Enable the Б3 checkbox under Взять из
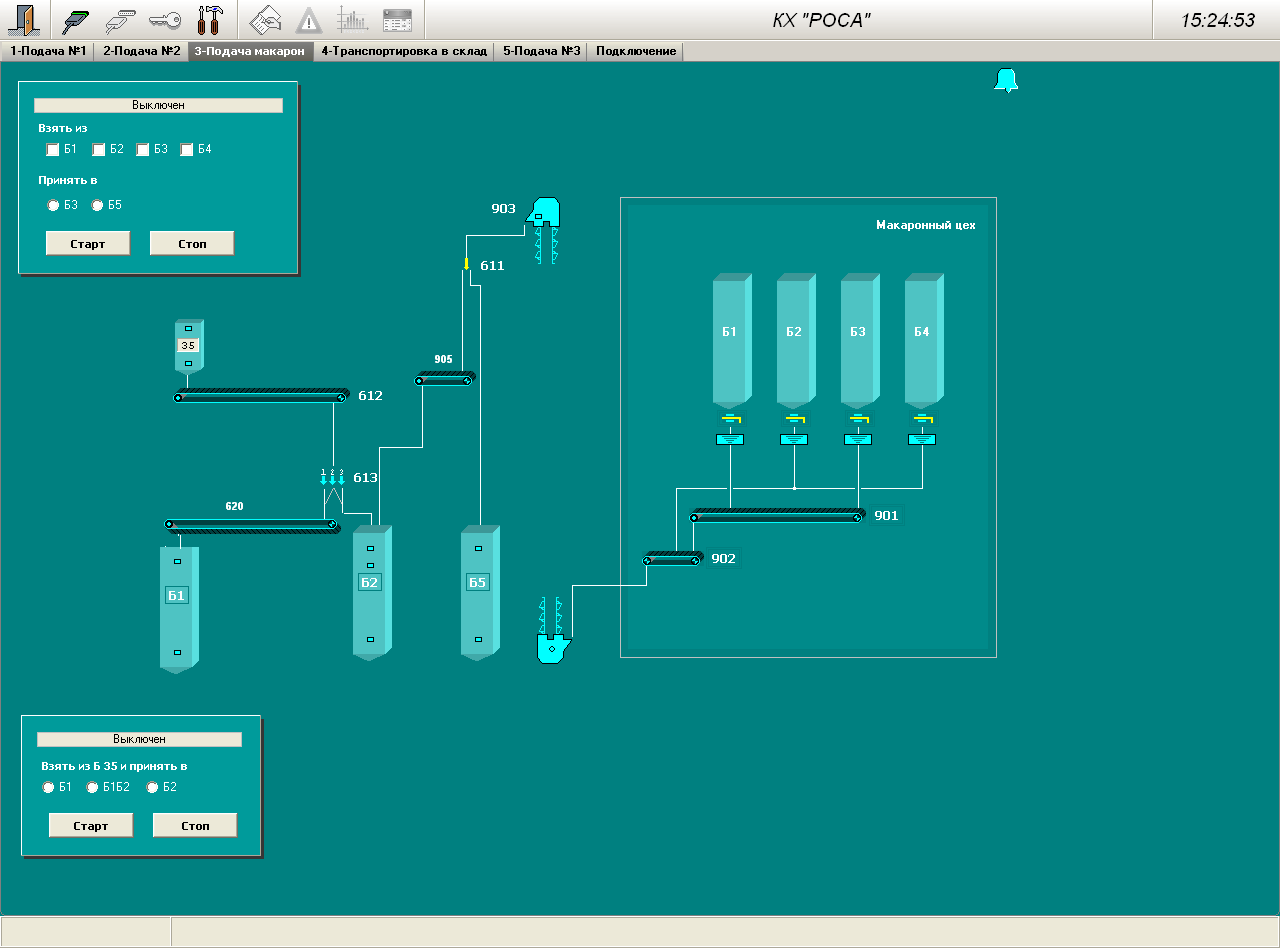Viewport: 1280px width, 948px height. tap(143, 150)
